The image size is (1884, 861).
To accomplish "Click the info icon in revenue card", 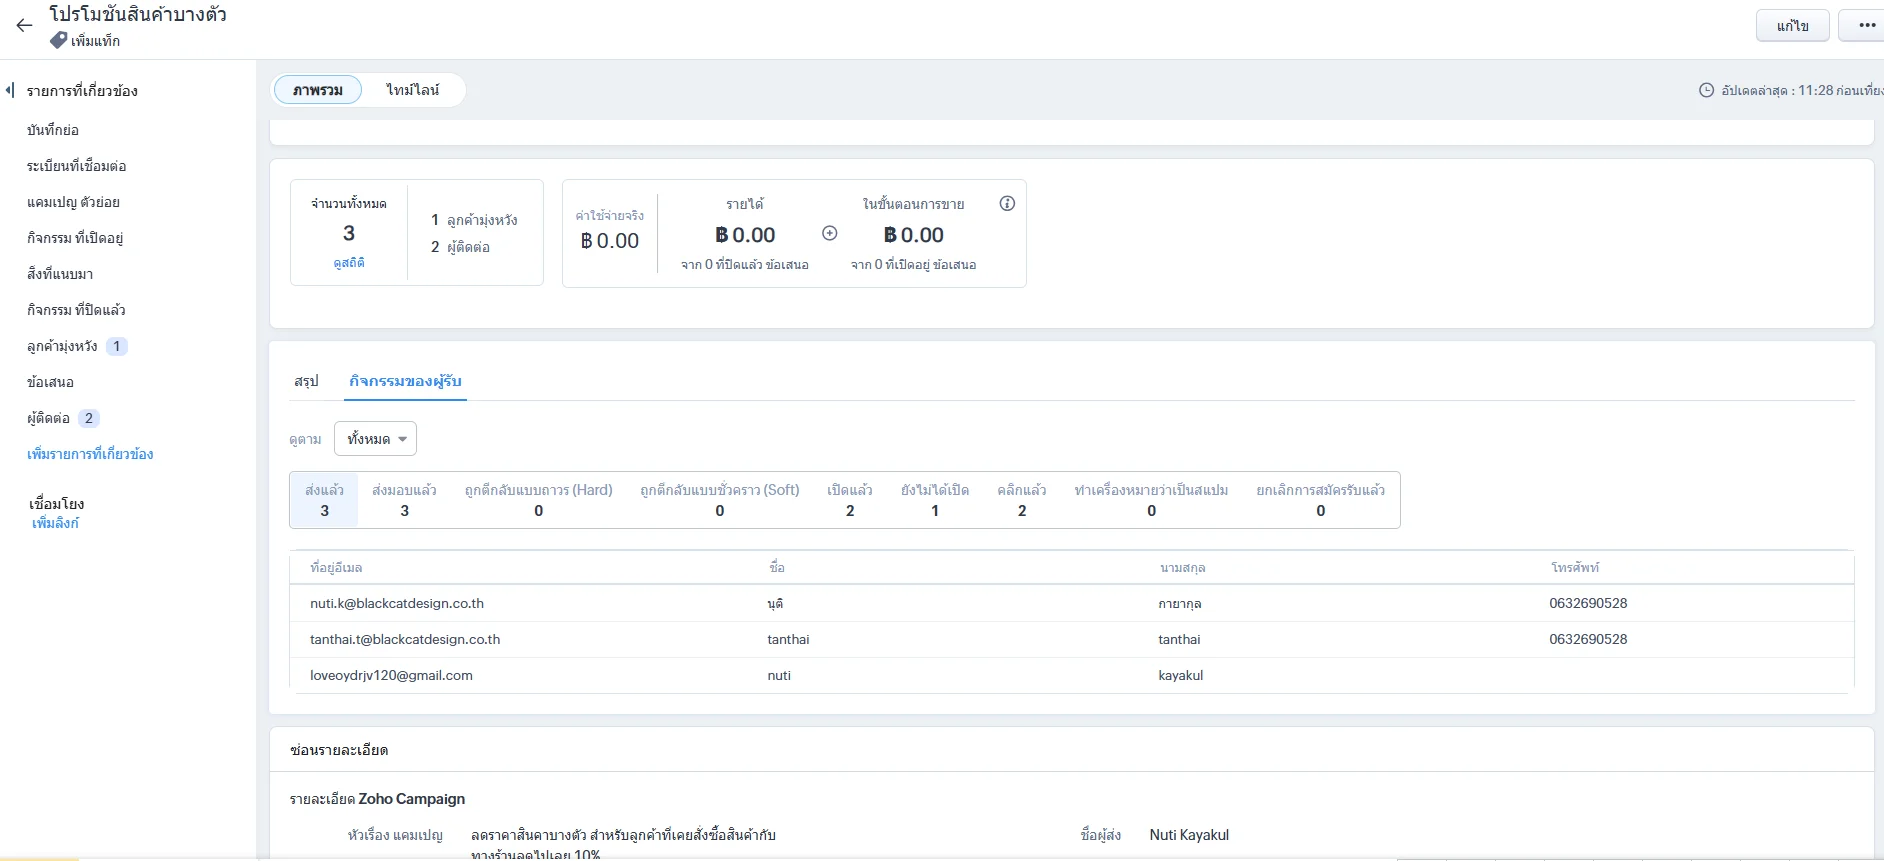I will tap(1007, 204).
